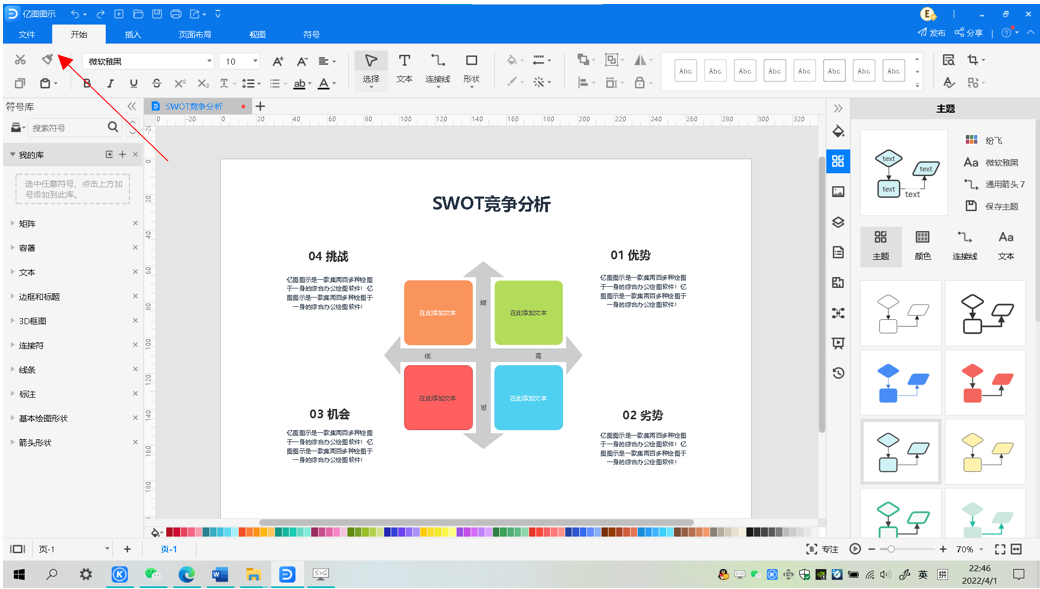Screen dimensions: 1040x589
Task: Toggle Underline text formatting
Action: [x=133, y=83]
